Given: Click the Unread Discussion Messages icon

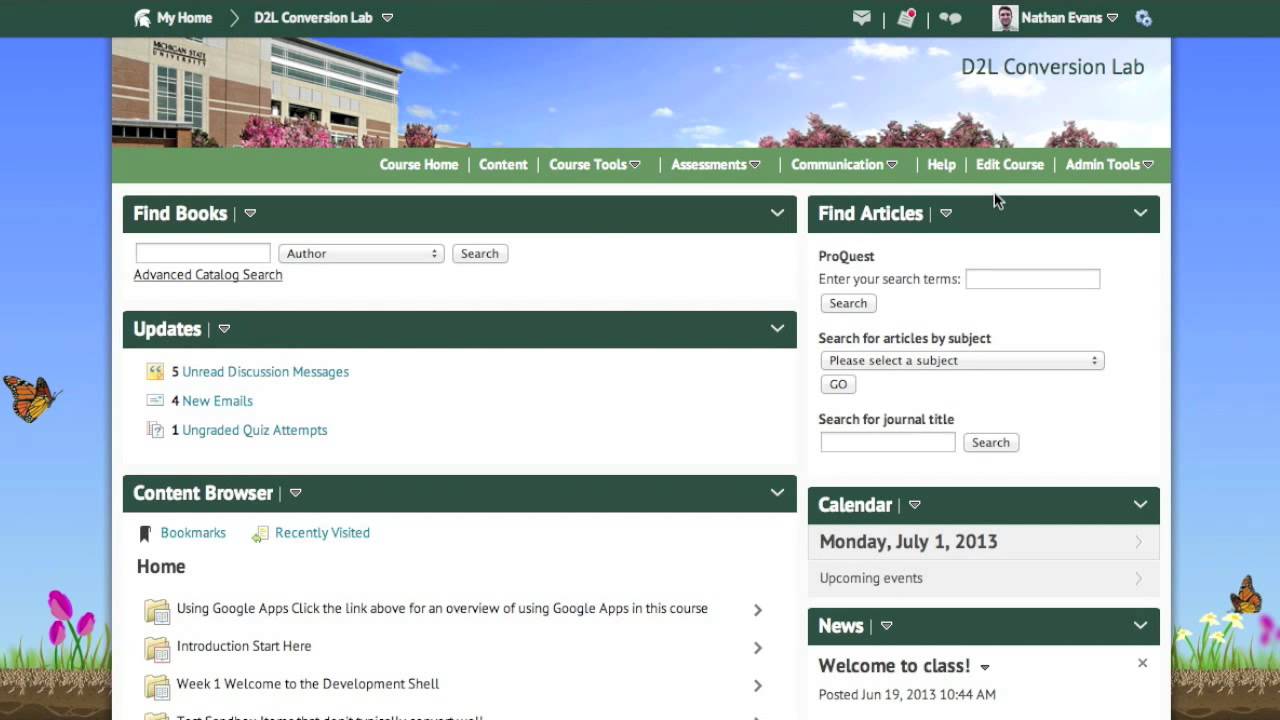Looking at the screenshot, I should coord(155,372).
